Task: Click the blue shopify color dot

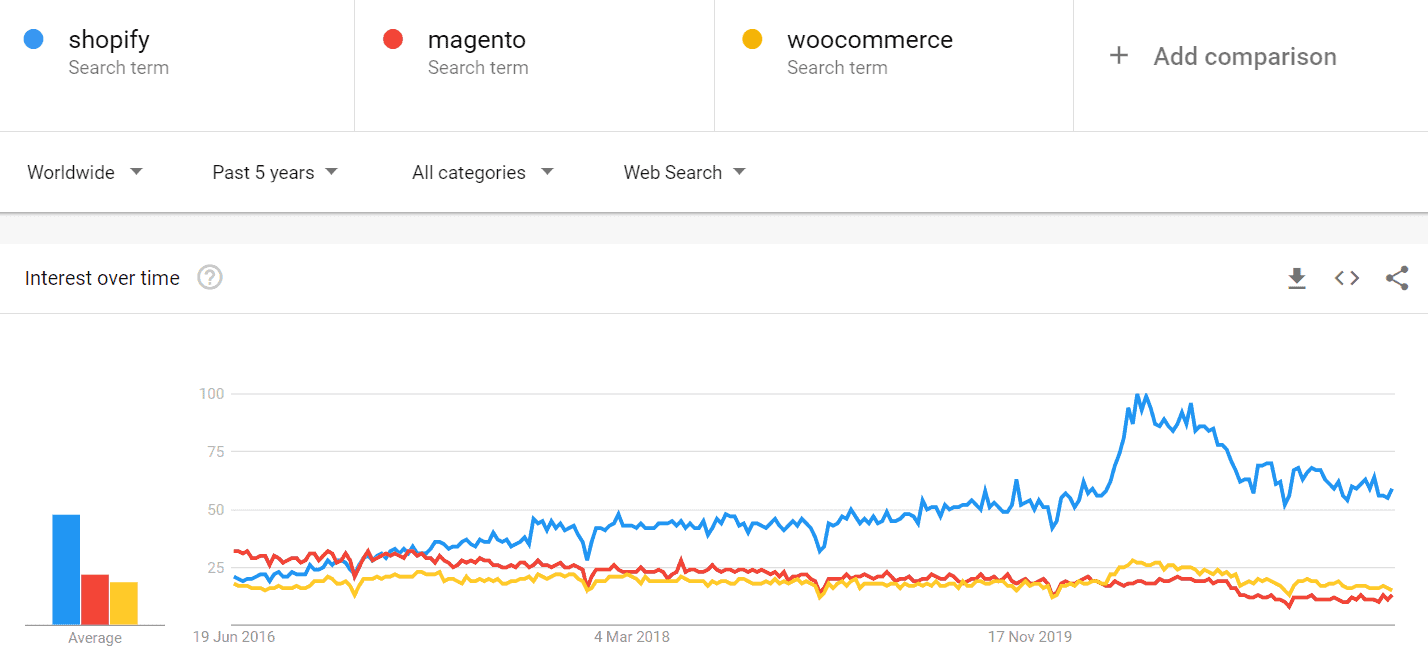Action: pos(34,40)
